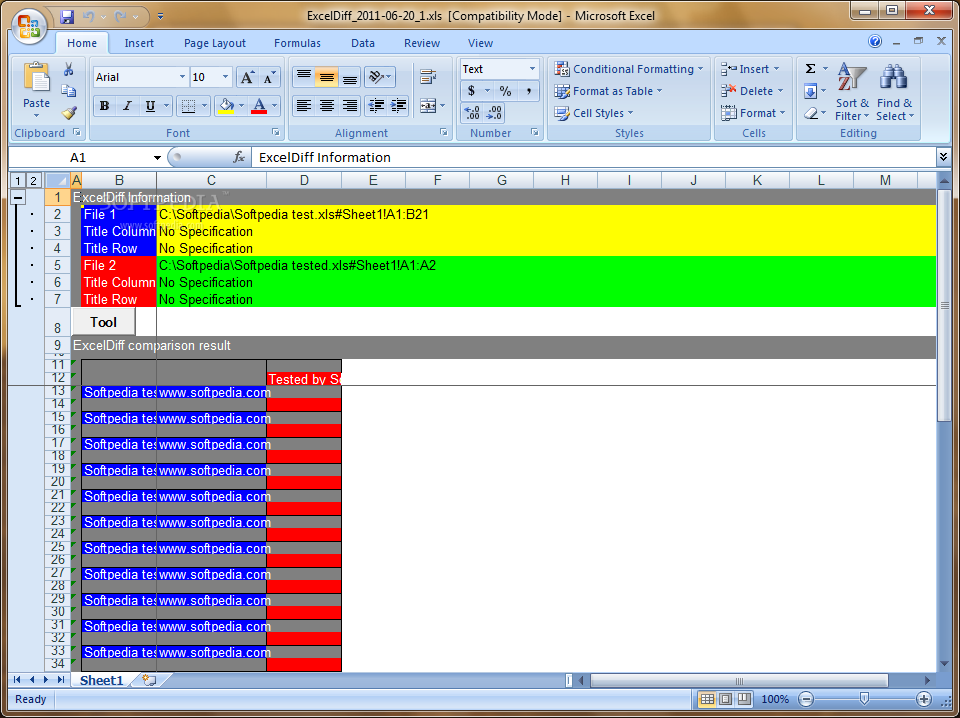Open the Name Box dropdown arrow
This screenshot has width=960, height=718.
click(x=157, y=158)
